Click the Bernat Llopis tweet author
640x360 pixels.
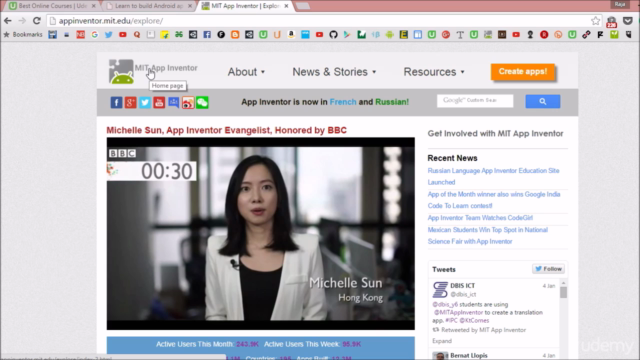(469, 356)
